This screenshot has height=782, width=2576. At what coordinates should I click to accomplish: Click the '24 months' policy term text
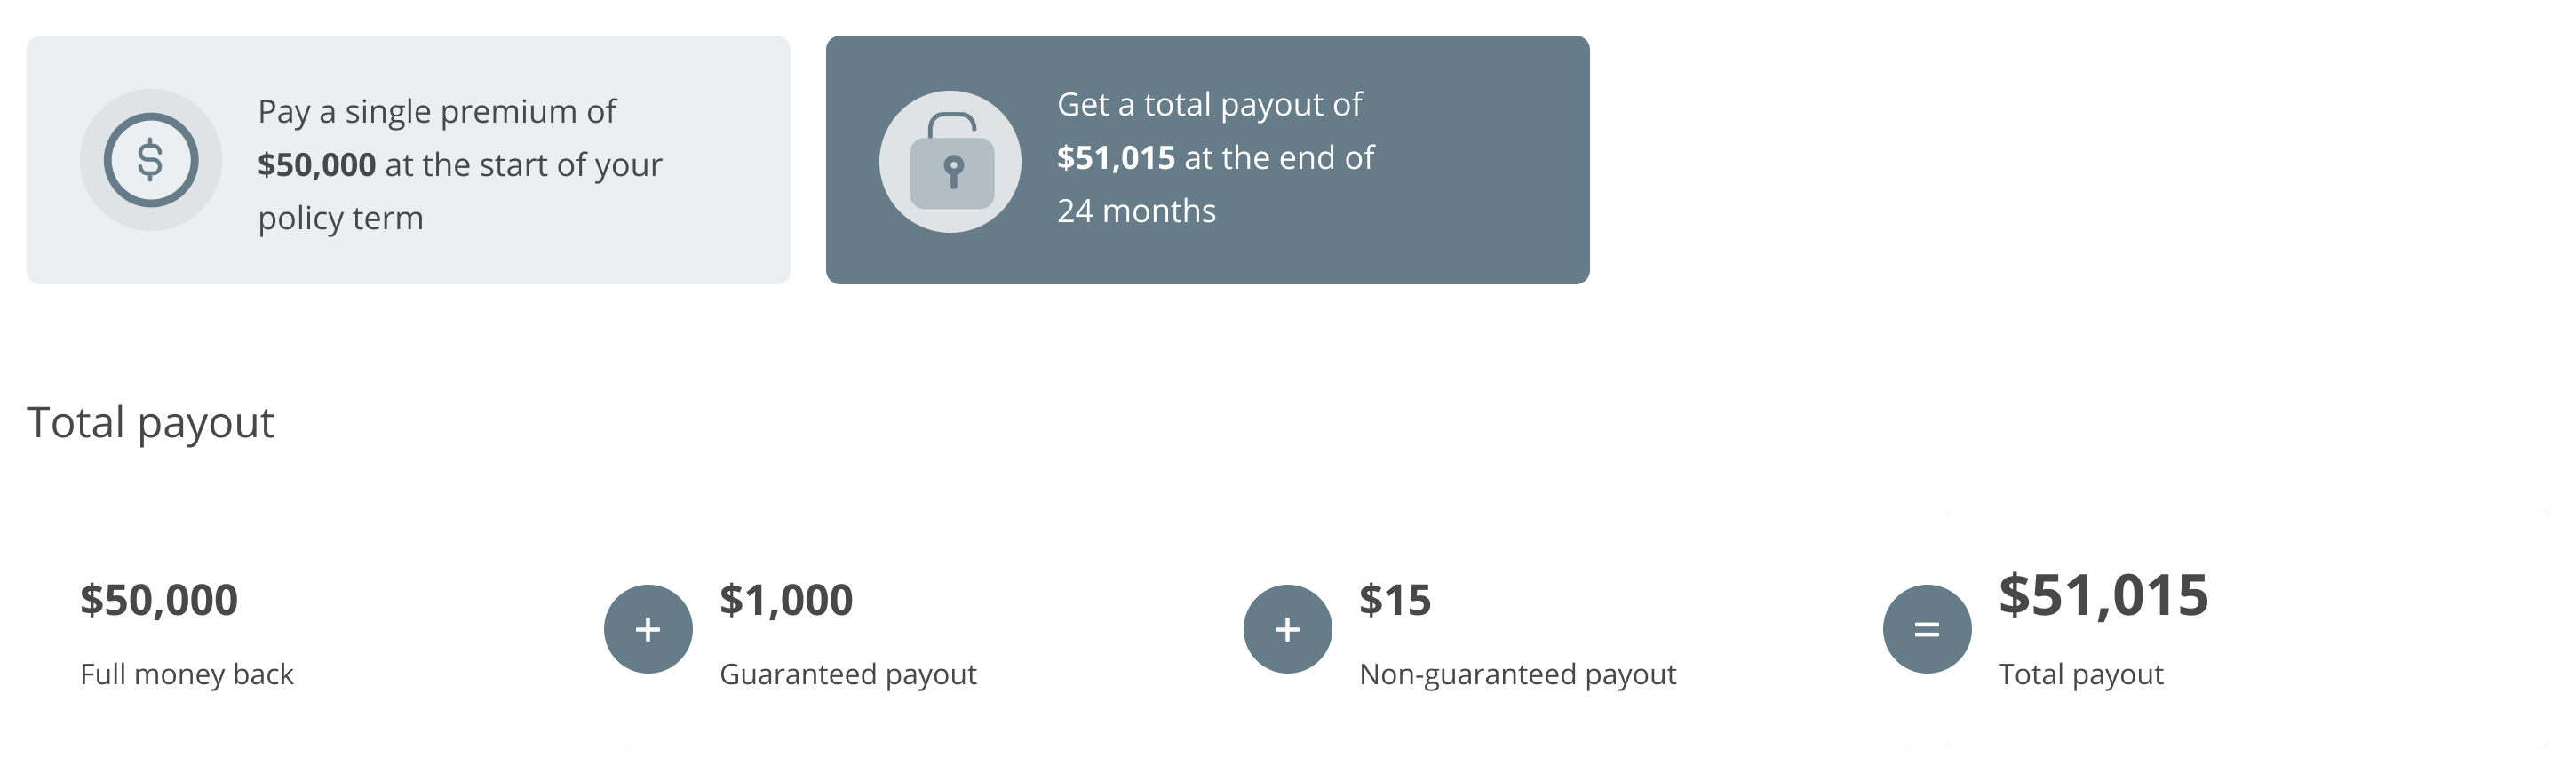pos(1136,211)
